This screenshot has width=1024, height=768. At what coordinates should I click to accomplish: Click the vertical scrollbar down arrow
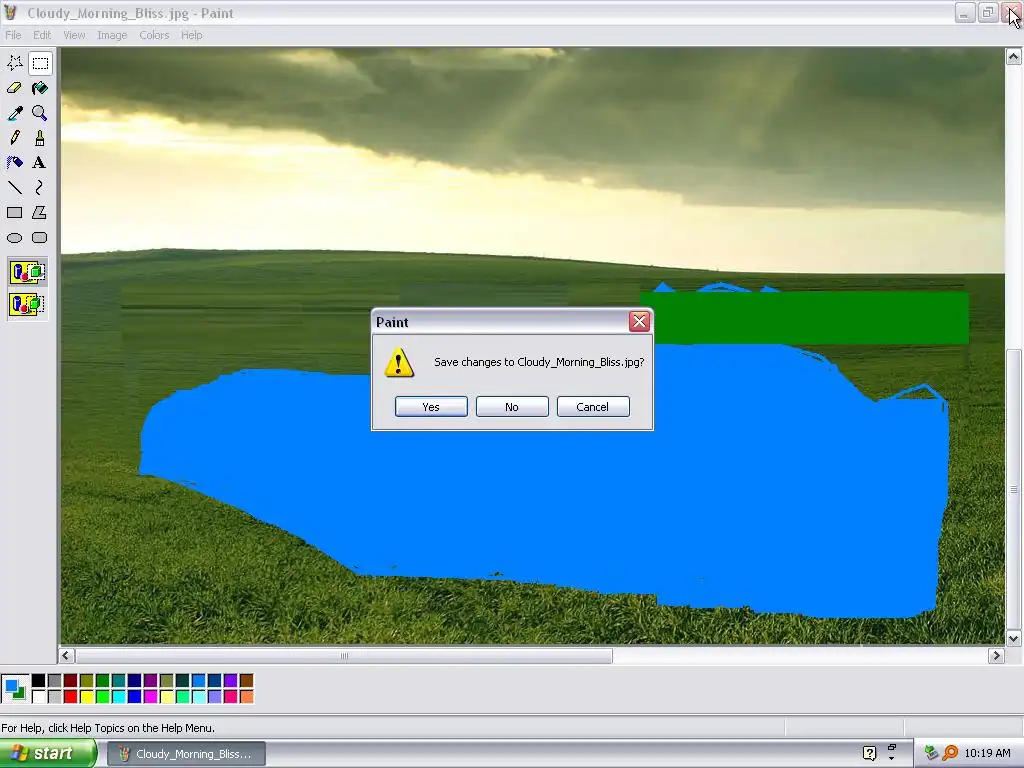tap(1014, 638)
